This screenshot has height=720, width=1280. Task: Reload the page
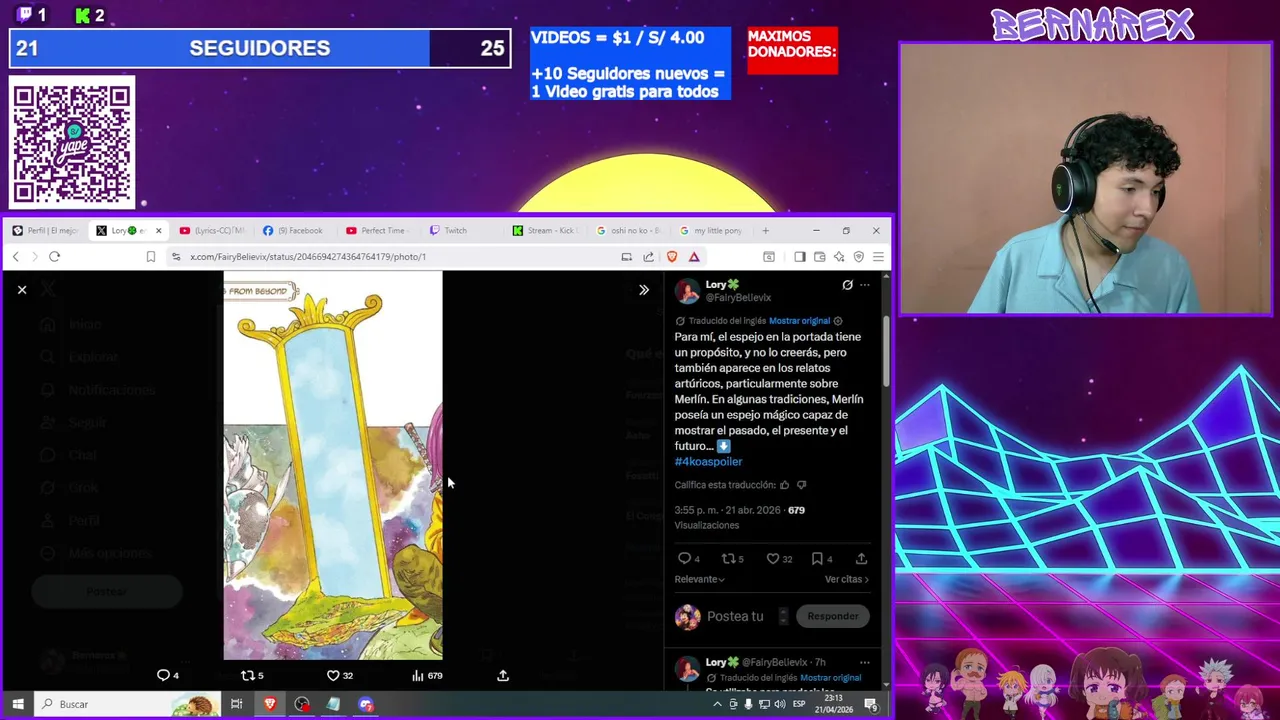pos(55,257)
